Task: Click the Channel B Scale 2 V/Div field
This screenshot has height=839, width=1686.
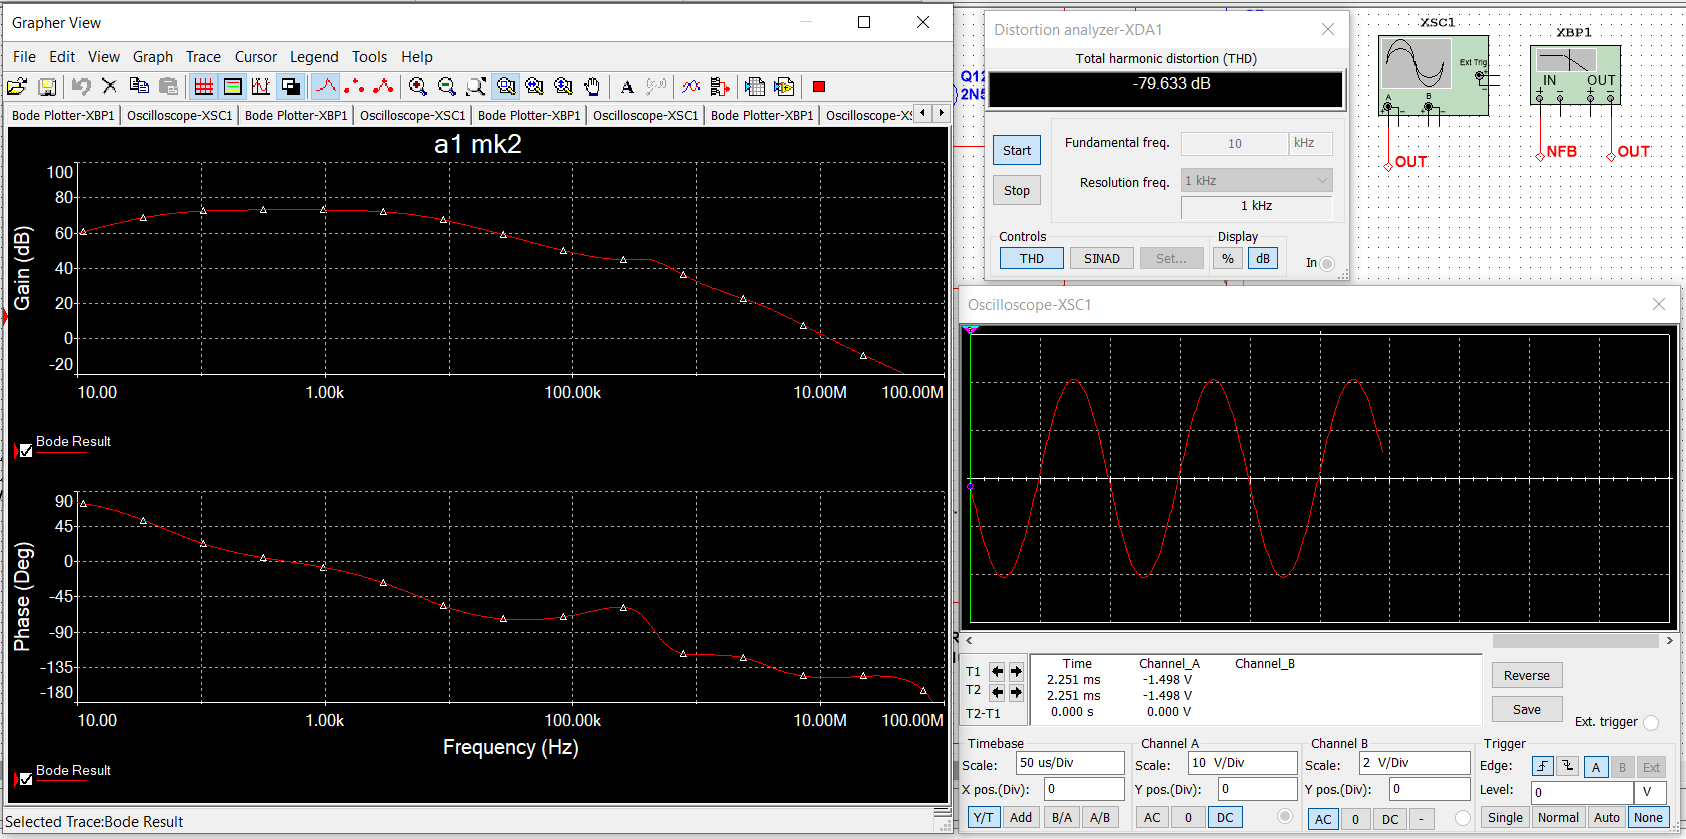Action: click(x=1415, y=763)
